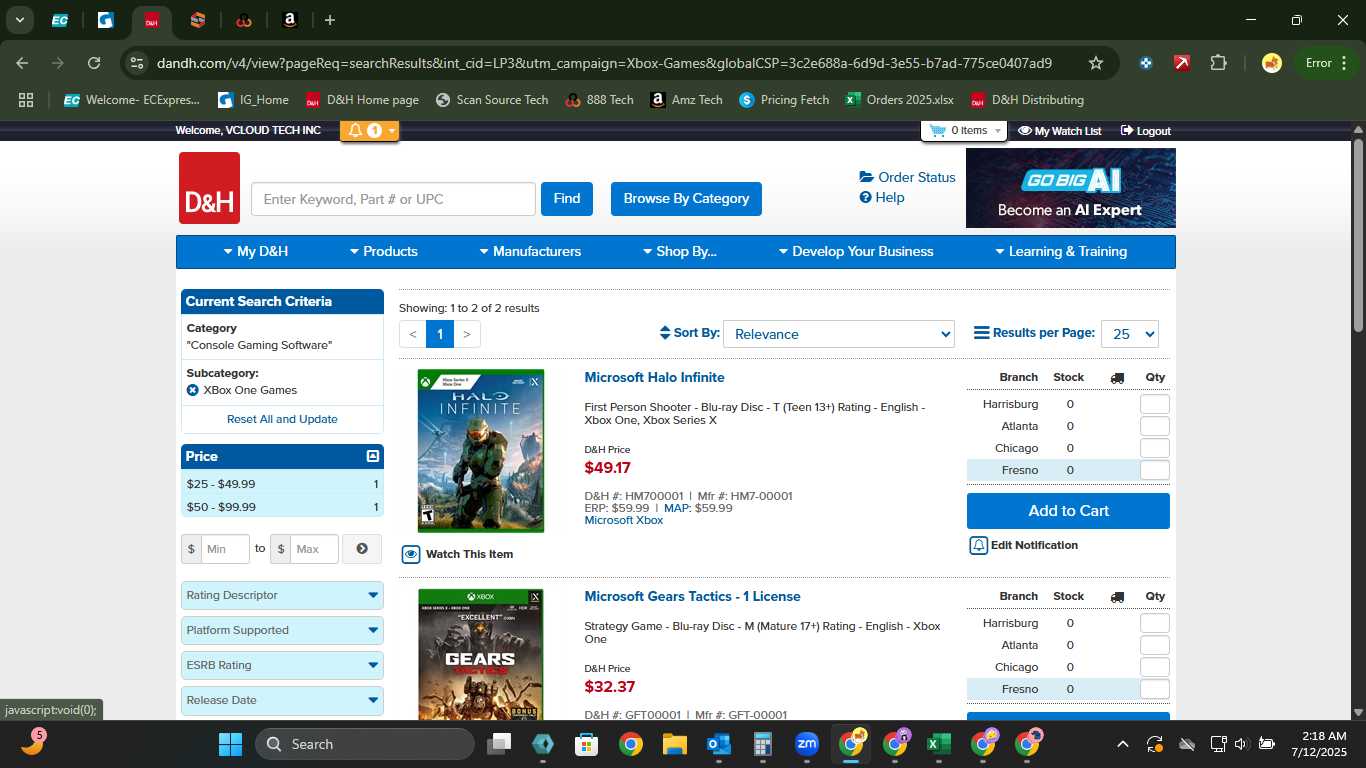
Task: Filter by $25 - $49.99 price
Action: [x=282, y=484]
